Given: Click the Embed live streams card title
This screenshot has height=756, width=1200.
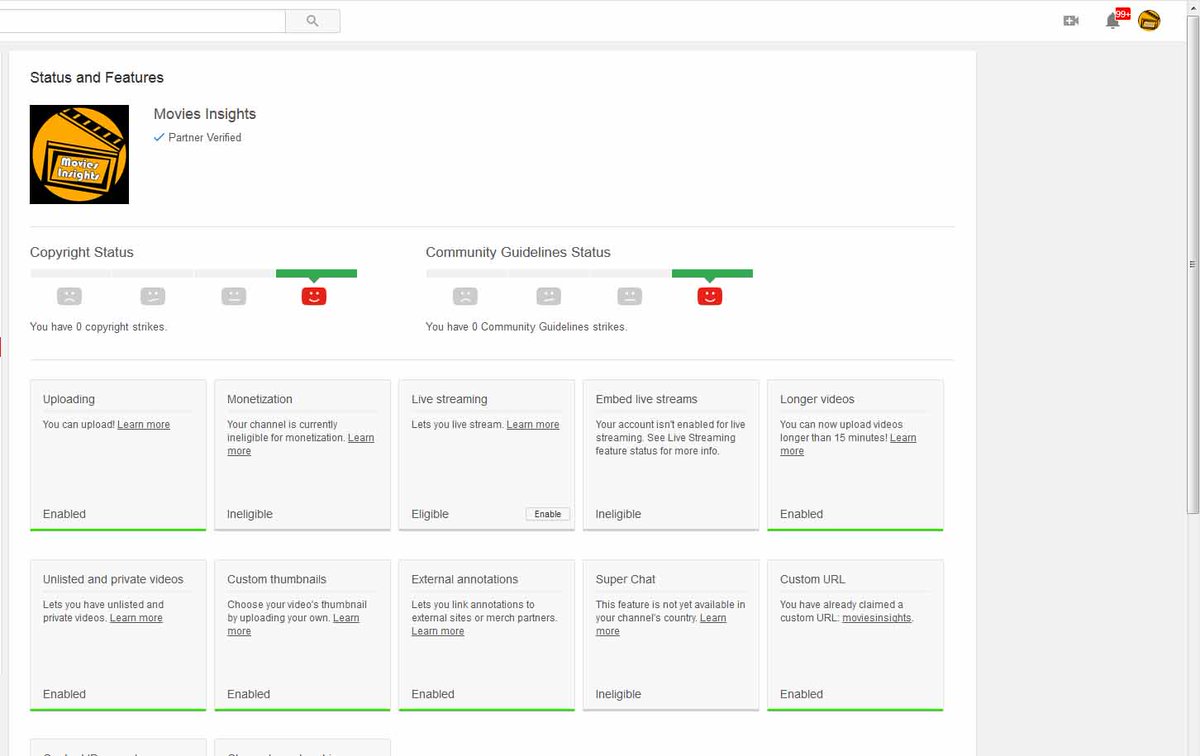Looking at the screenshot, I should 647,399.
